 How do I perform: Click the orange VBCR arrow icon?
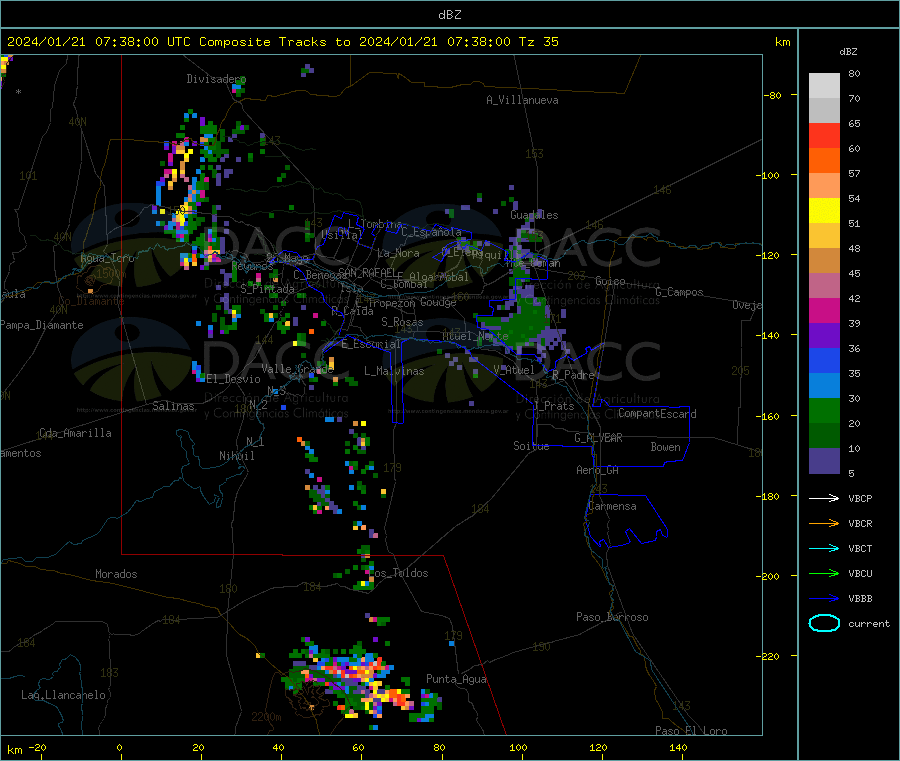coord(824,523)
